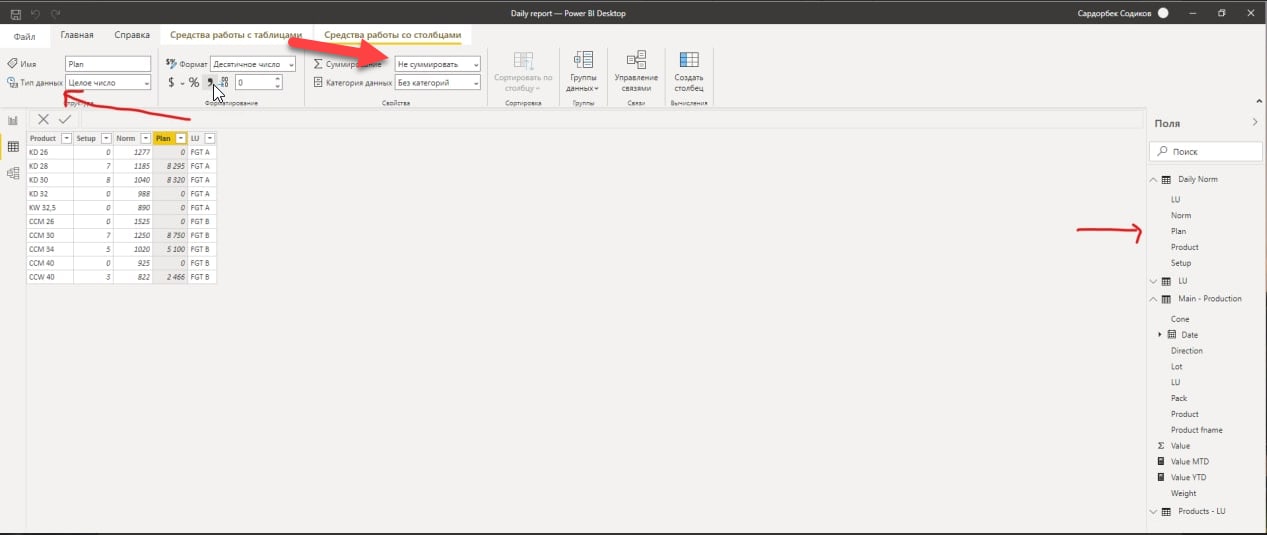
Task: Select Setup field in Daily Norm
Action: (1181, 263)
